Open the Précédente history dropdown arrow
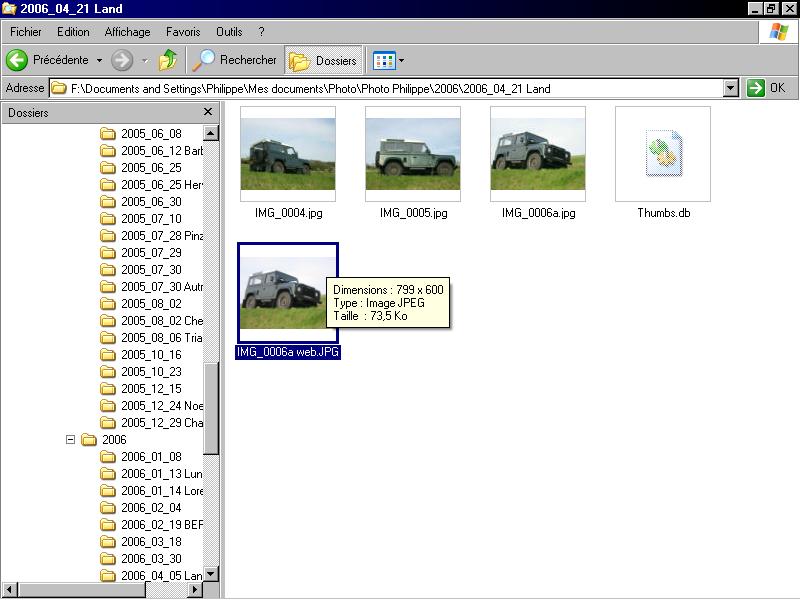Screen dimensions: 800x600 point(99,60)
